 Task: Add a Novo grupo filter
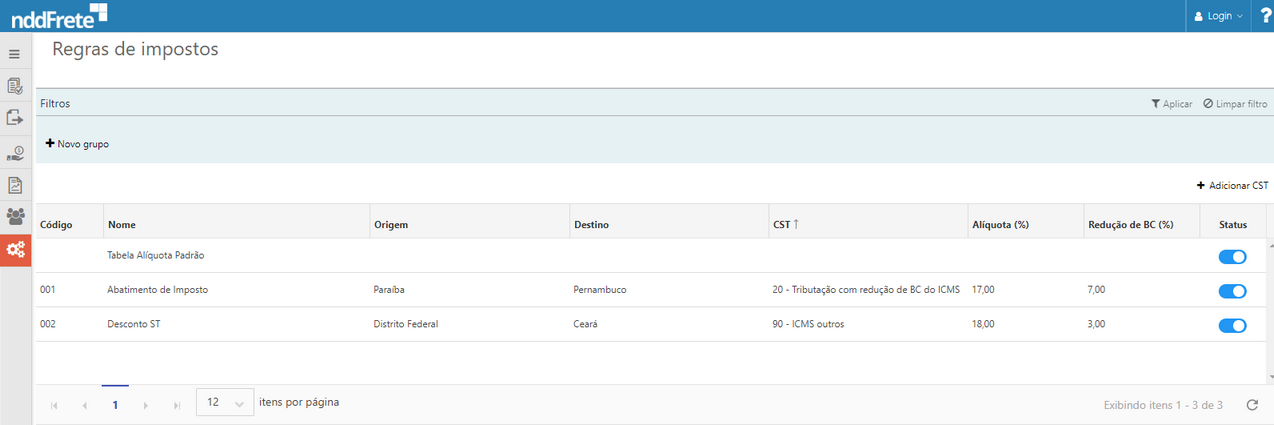click(77, 144)
